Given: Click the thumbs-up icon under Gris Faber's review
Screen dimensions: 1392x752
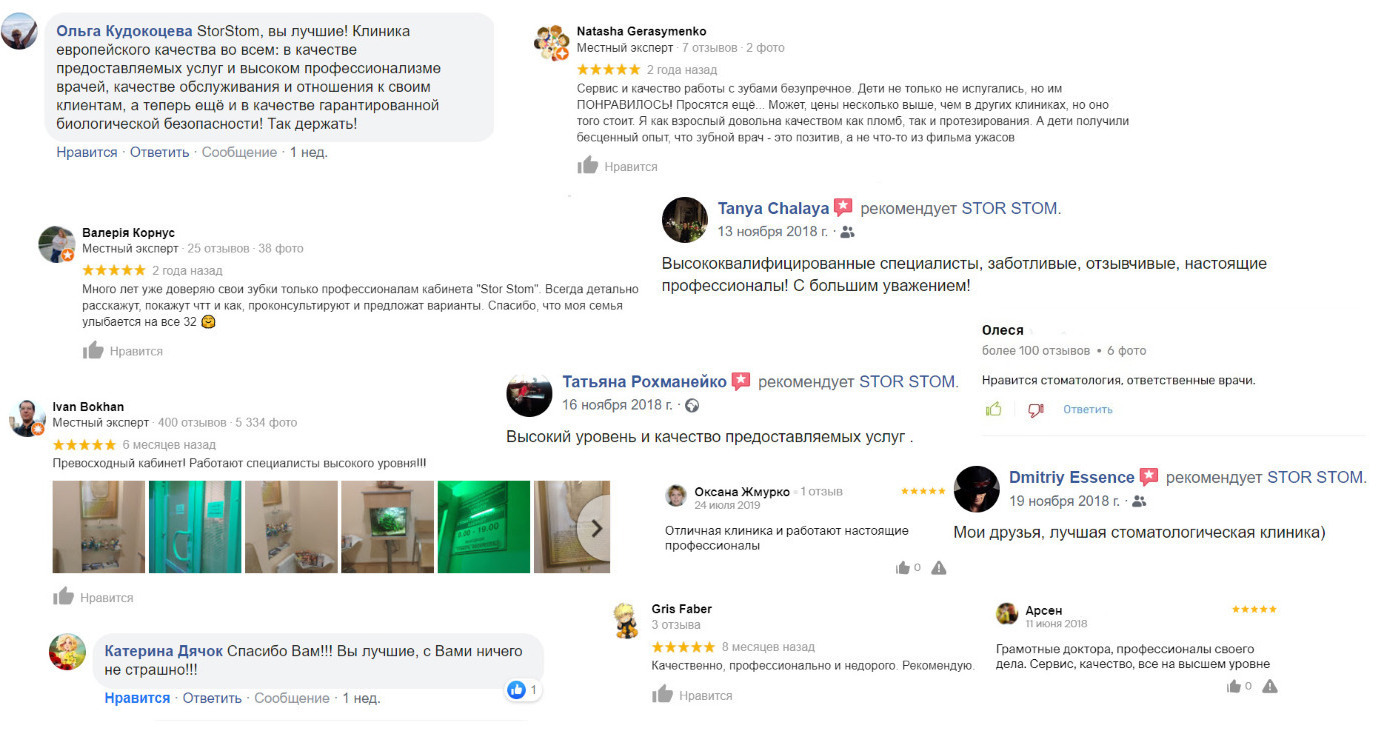Looking at the screenshot, I should point(662,694).
